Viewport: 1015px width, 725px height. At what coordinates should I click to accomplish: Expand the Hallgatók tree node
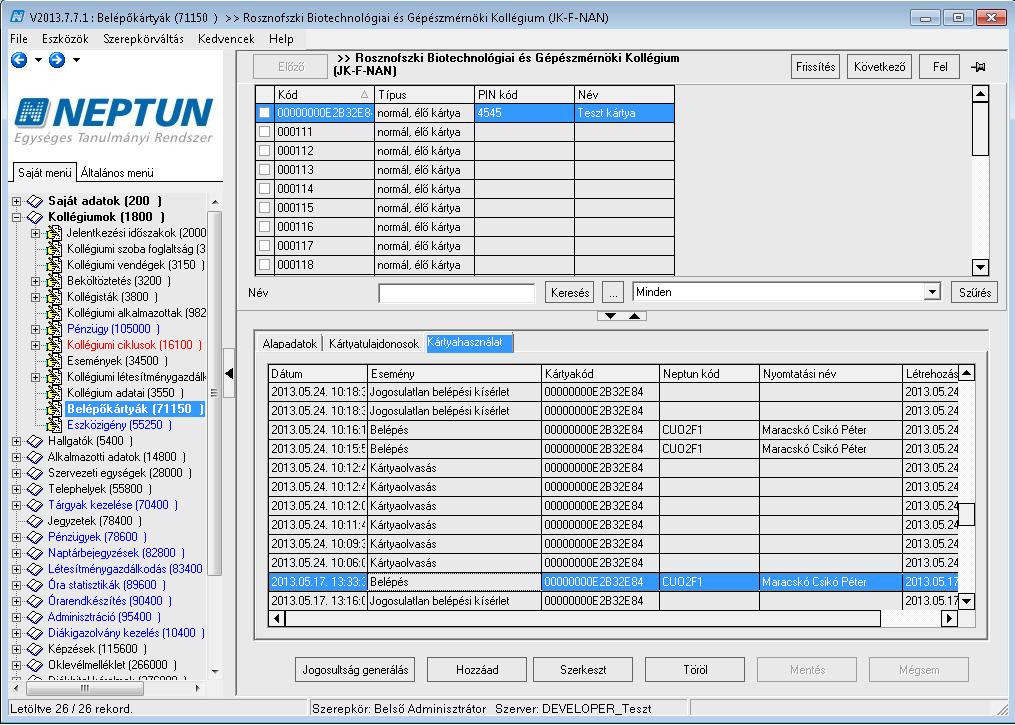click(17, 441)
